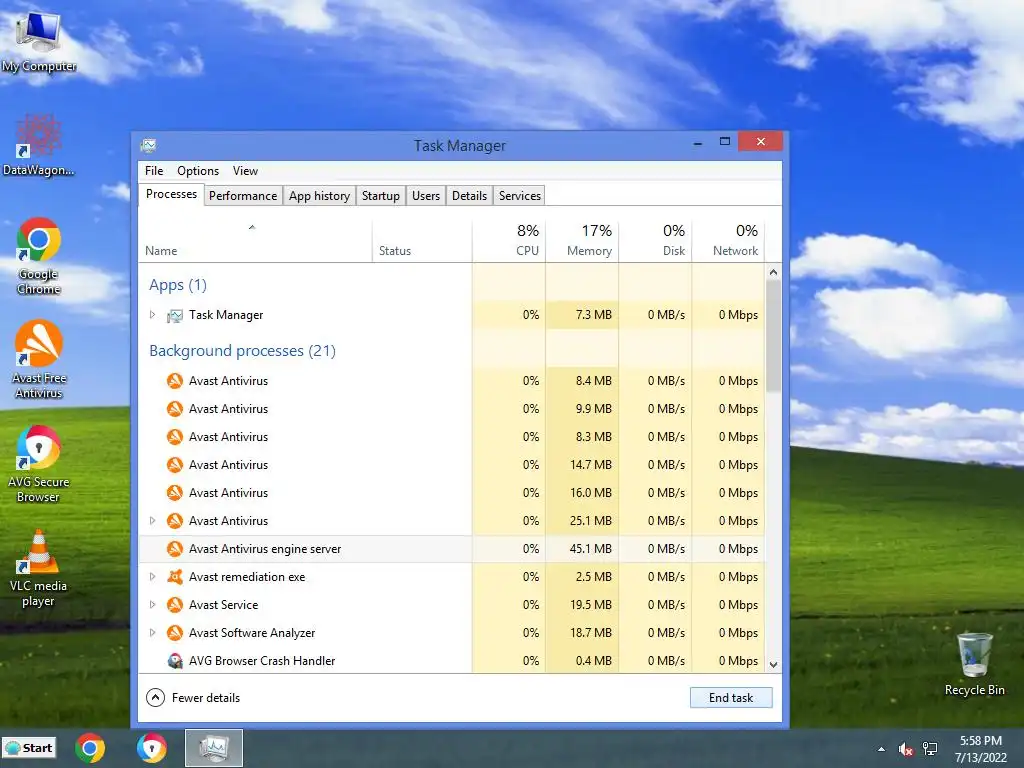
Task: Open the Options menu
Action: [198, 171]
